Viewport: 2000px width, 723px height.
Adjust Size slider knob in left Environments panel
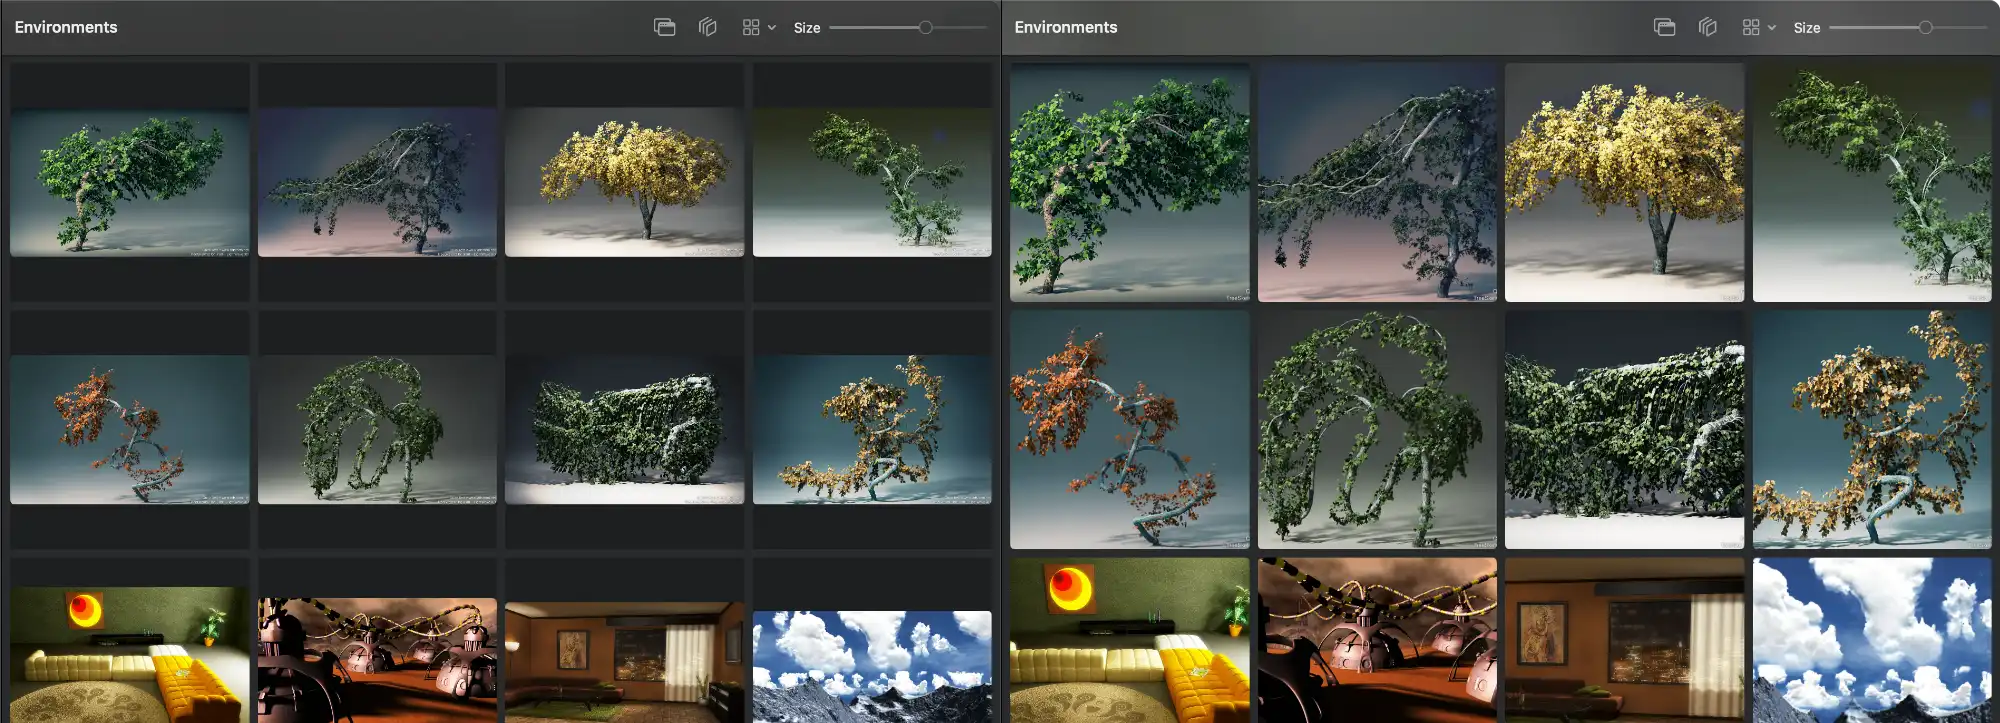click(x=926, y=28)
